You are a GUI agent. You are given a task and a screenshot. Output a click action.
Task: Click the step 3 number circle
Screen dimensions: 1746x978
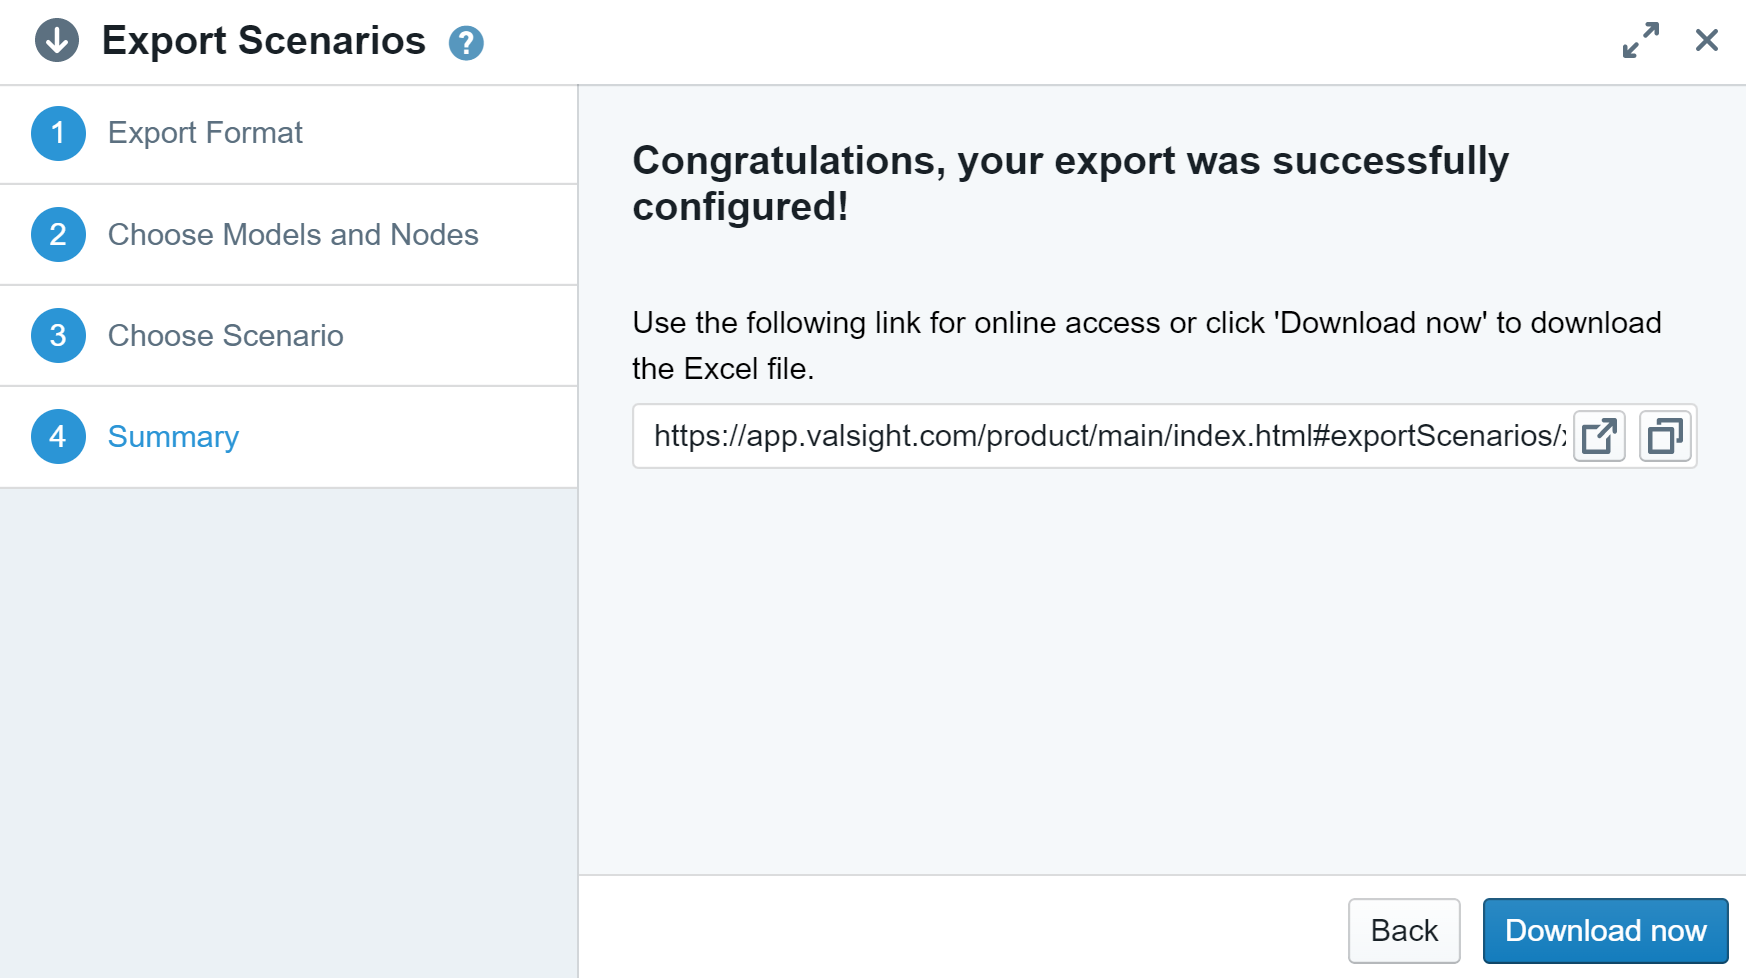tap(58, 336)
